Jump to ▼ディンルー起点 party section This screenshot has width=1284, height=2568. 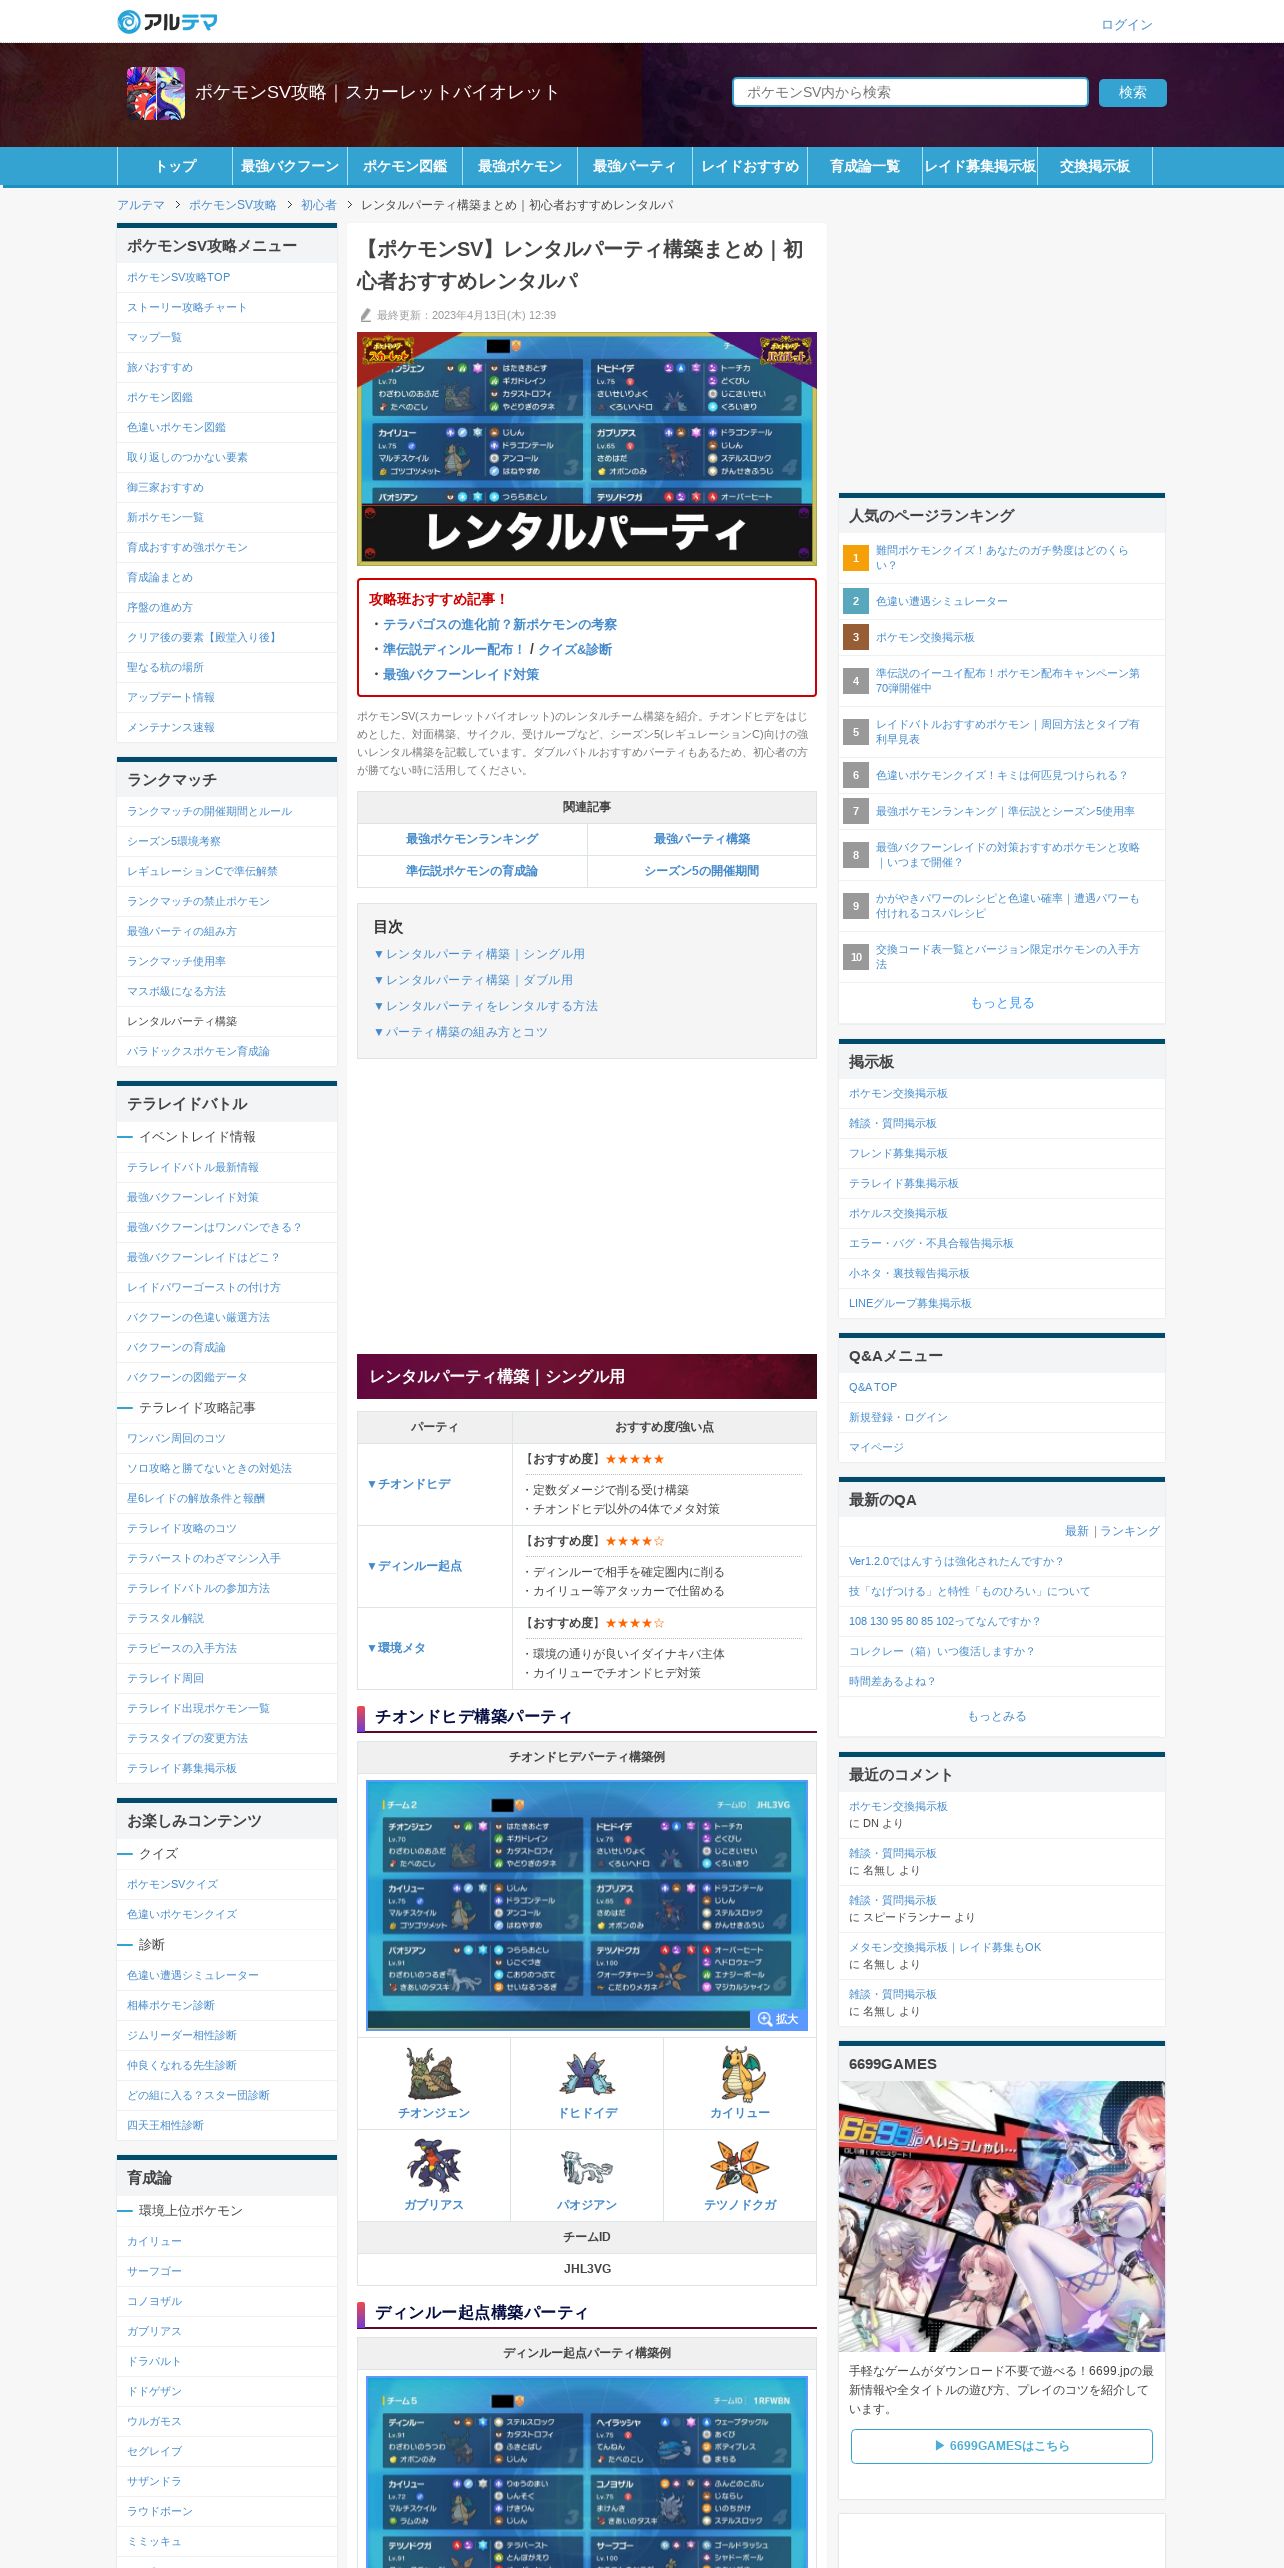coord(414,1566)
